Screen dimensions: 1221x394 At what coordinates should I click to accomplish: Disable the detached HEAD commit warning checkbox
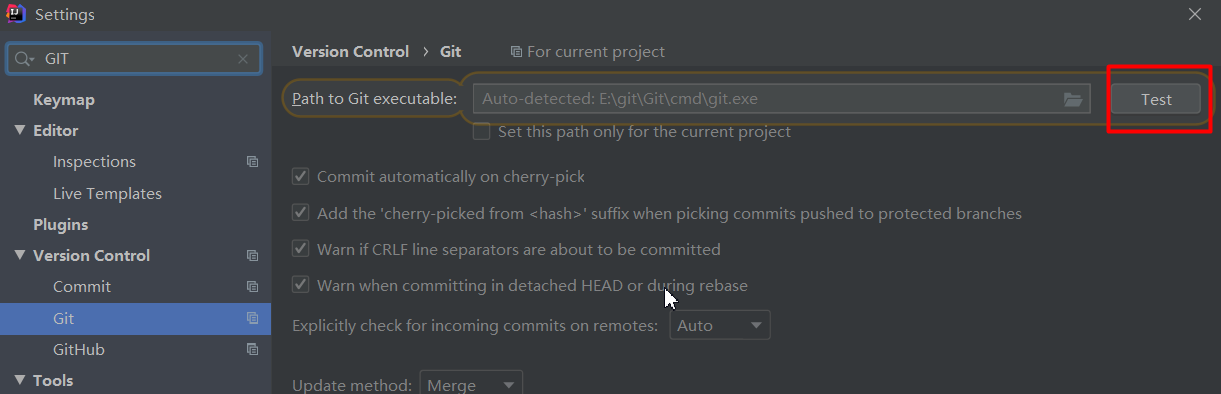(300, 285)
